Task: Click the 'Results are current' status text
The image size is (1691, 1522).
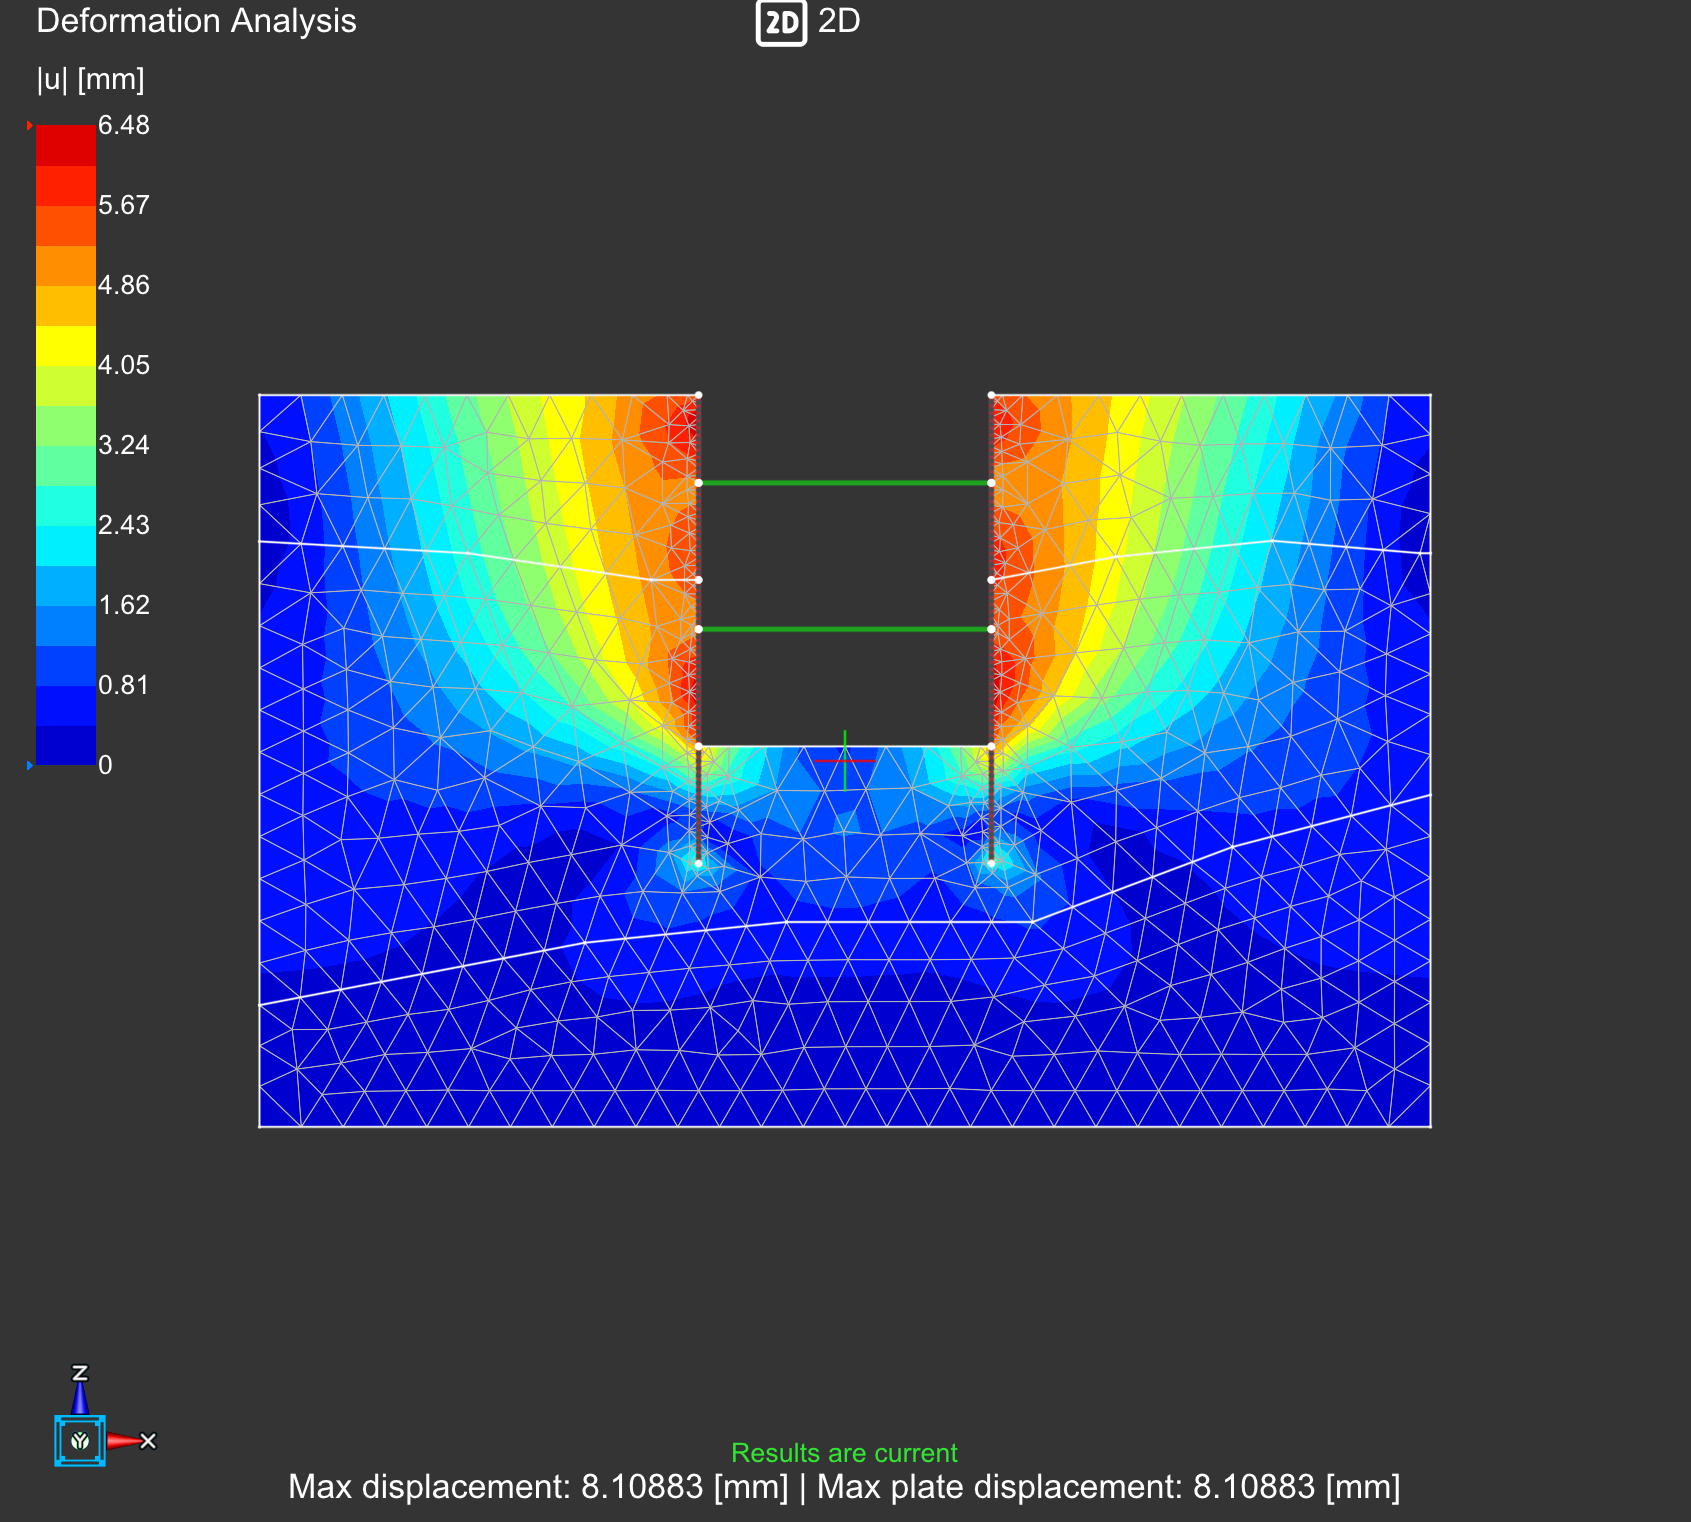Action: click(844, 1453)
